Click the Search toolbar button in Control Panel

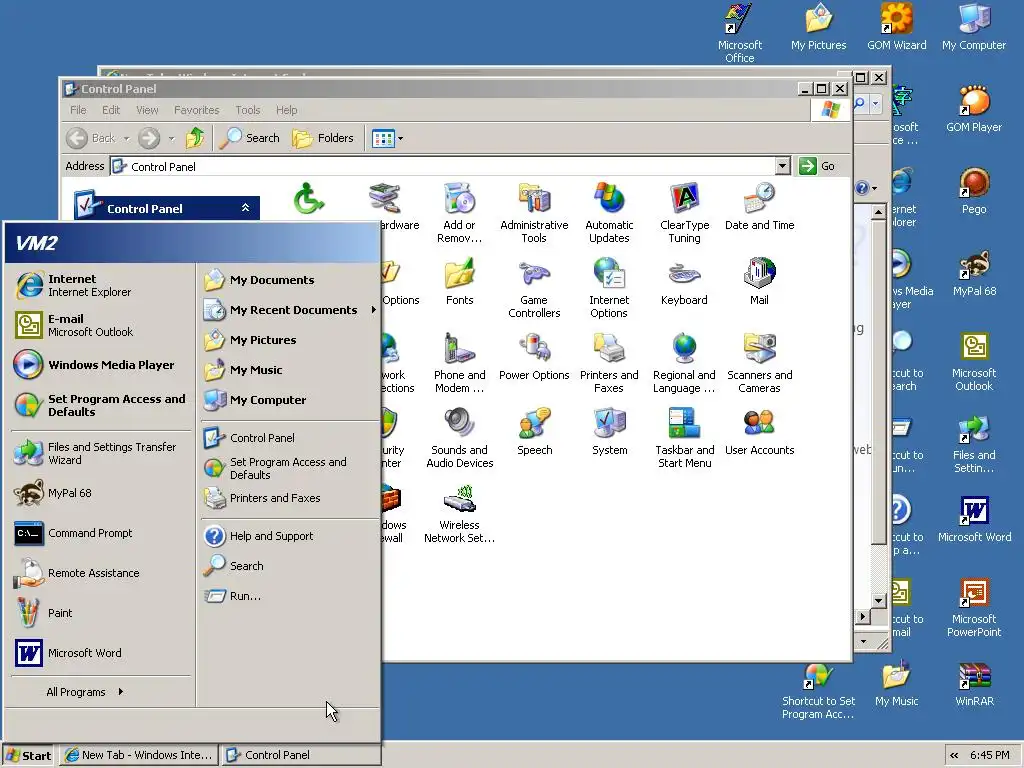pyautogui.click(x=249, y=138)
